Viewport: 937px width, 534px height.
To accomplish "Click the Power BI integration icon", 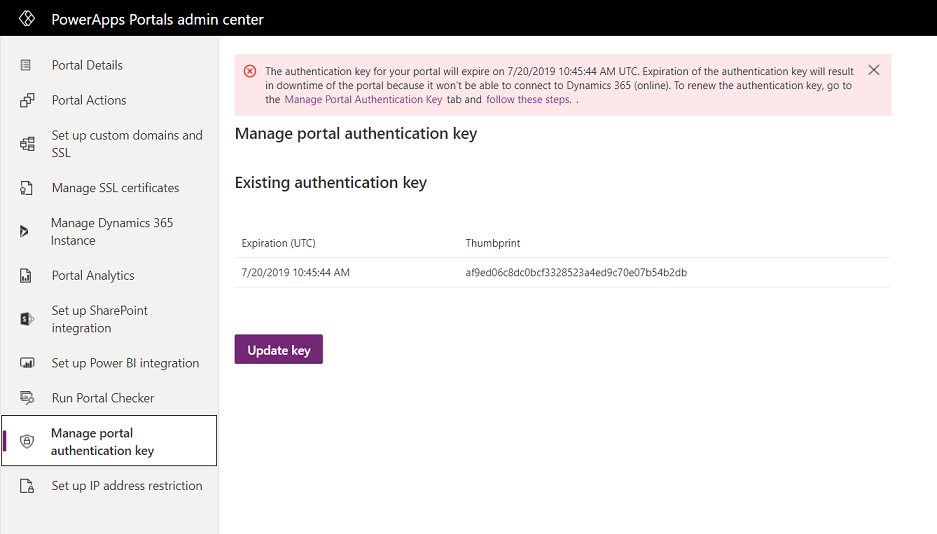I will point(27,363).
